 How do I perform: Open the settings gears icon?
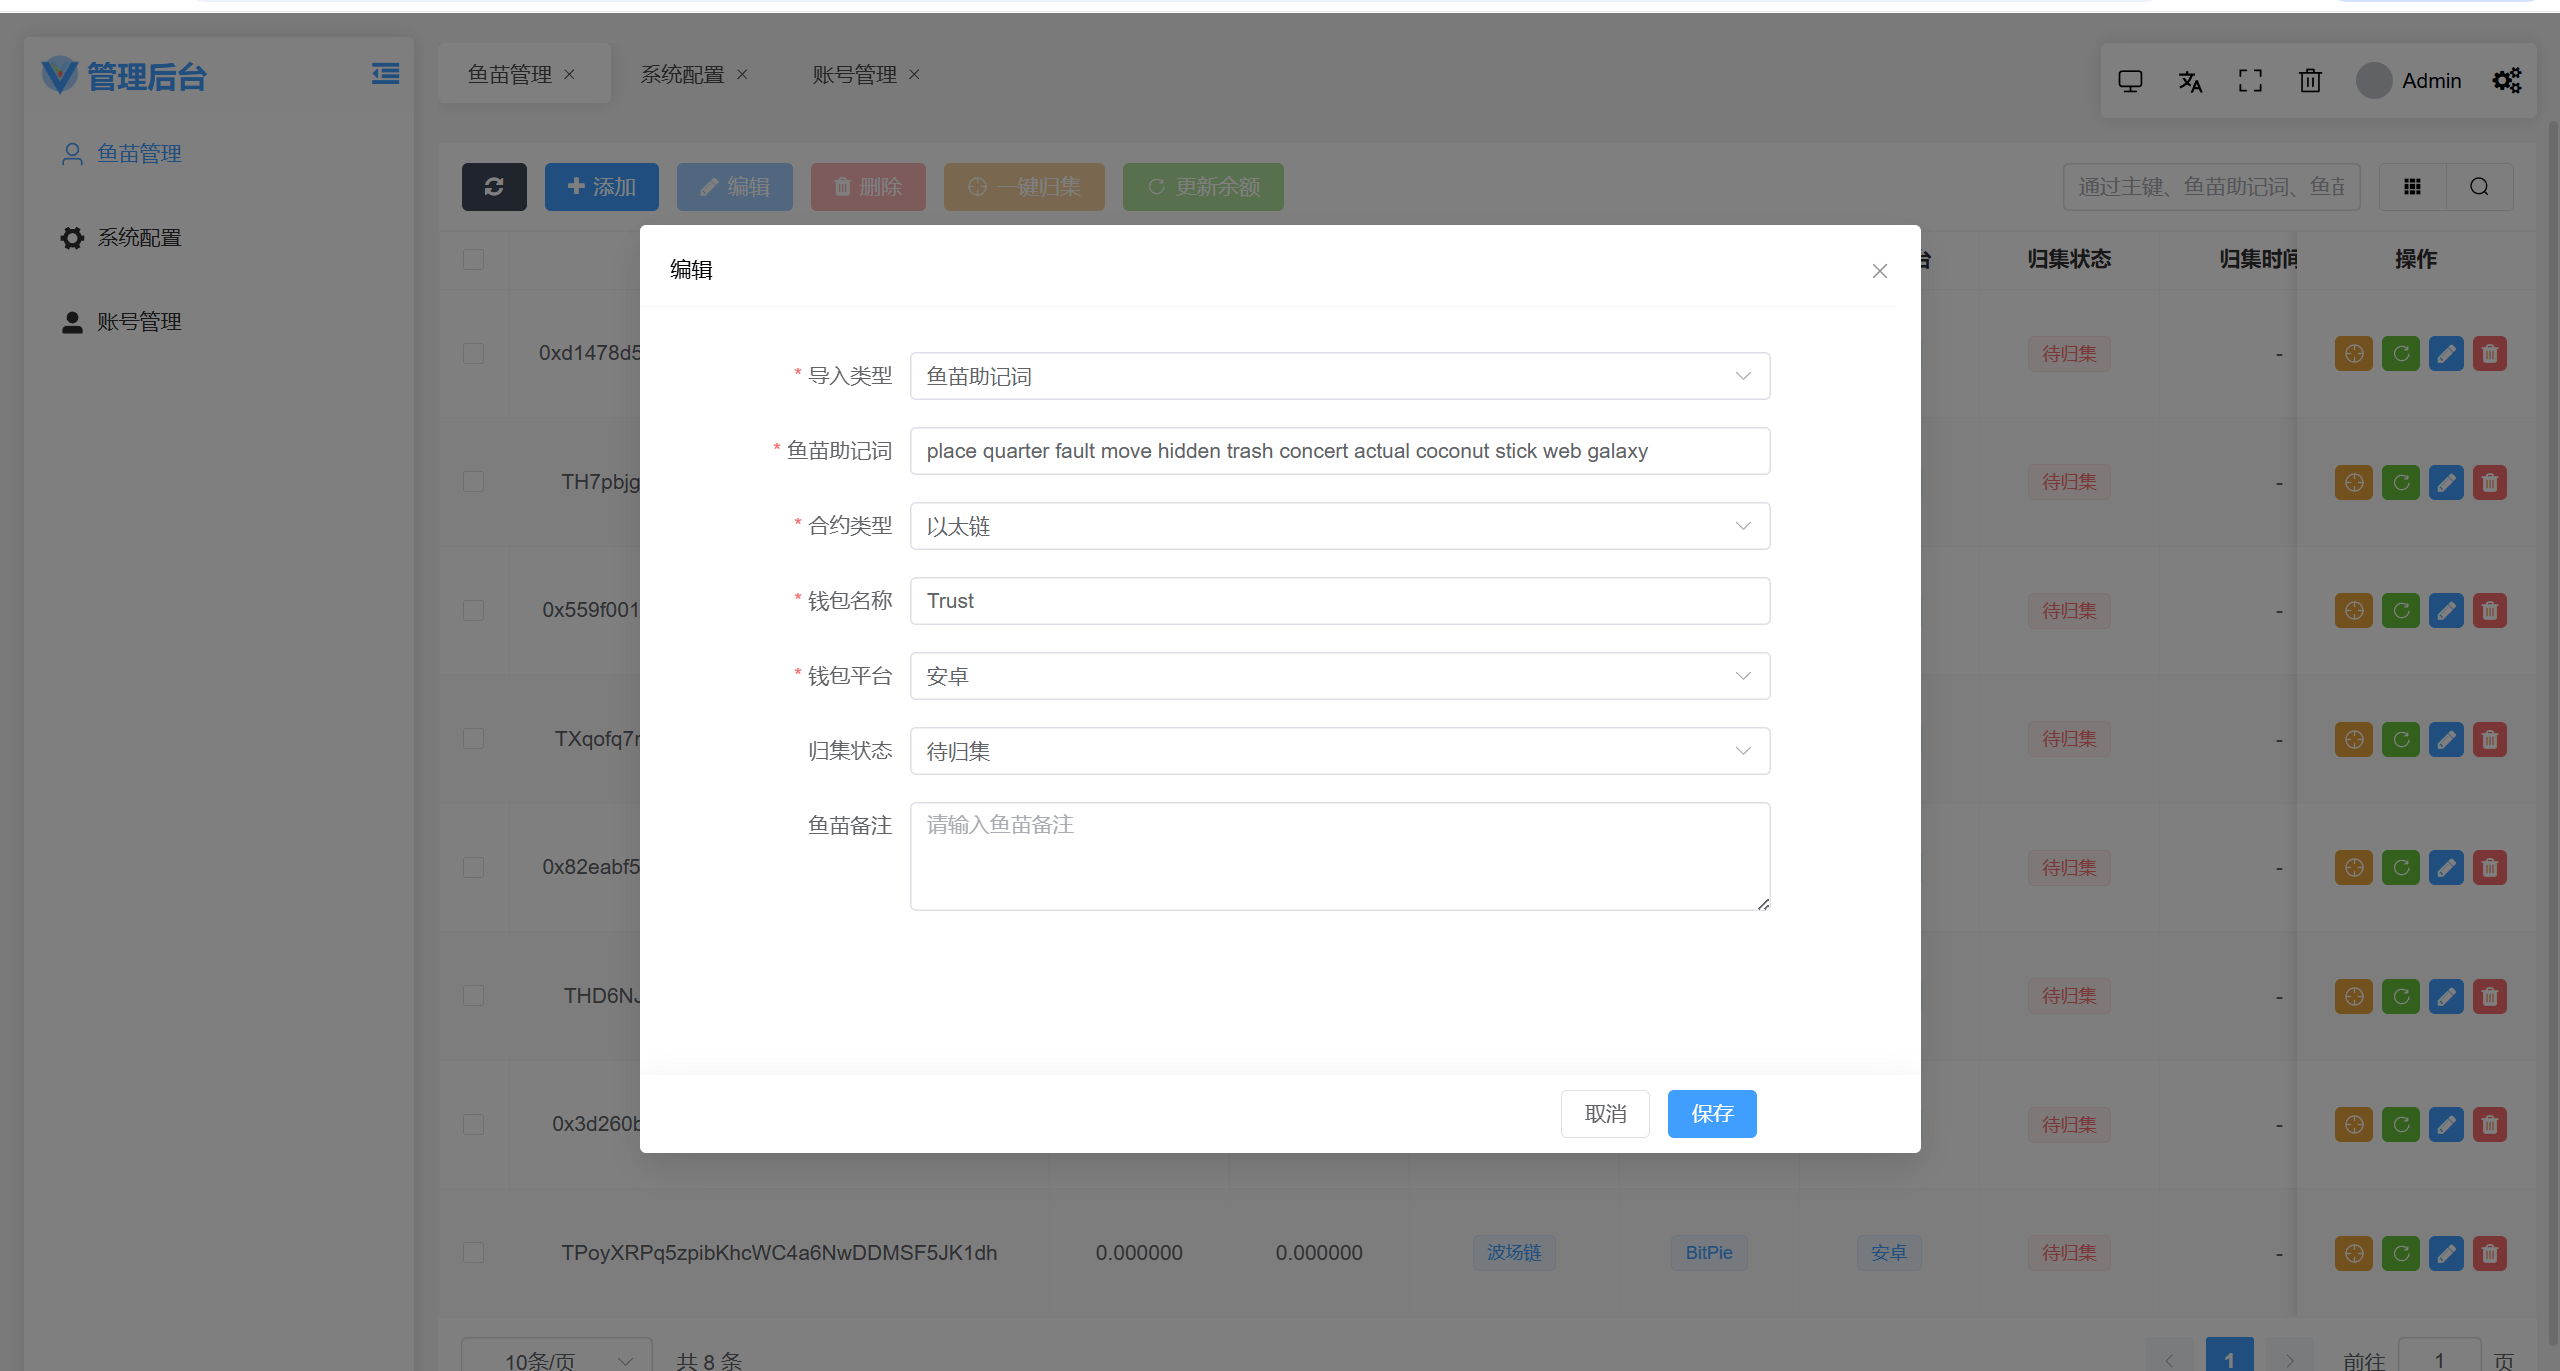pyautogui.click(x=2506, y=81)
